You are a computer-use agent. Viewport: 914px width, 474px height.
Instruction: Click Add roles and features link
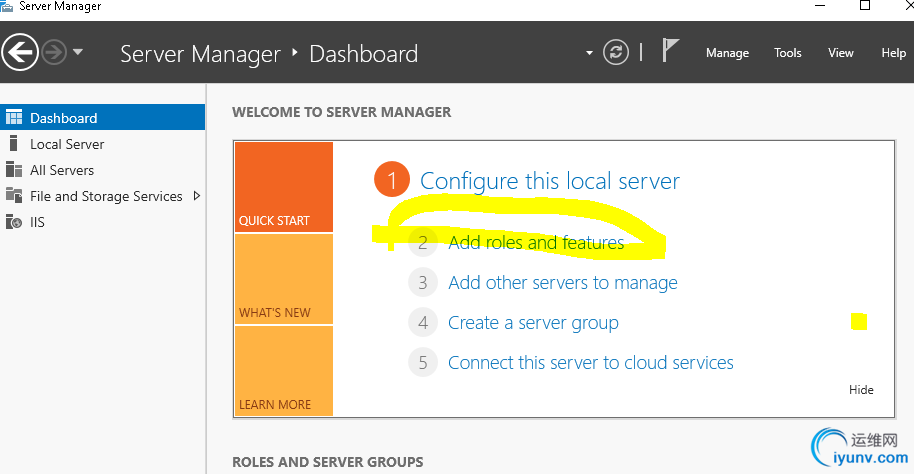pyautogui.click(x=536, y=243)
